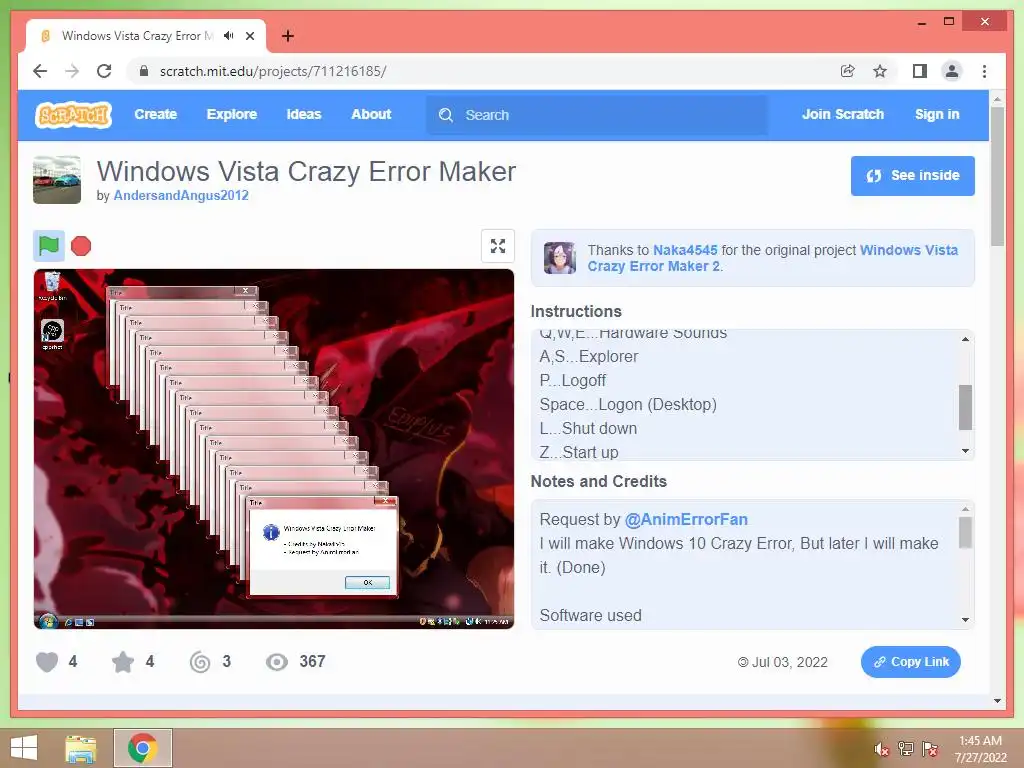Open the Chrome side panel

tap(920, 71)
